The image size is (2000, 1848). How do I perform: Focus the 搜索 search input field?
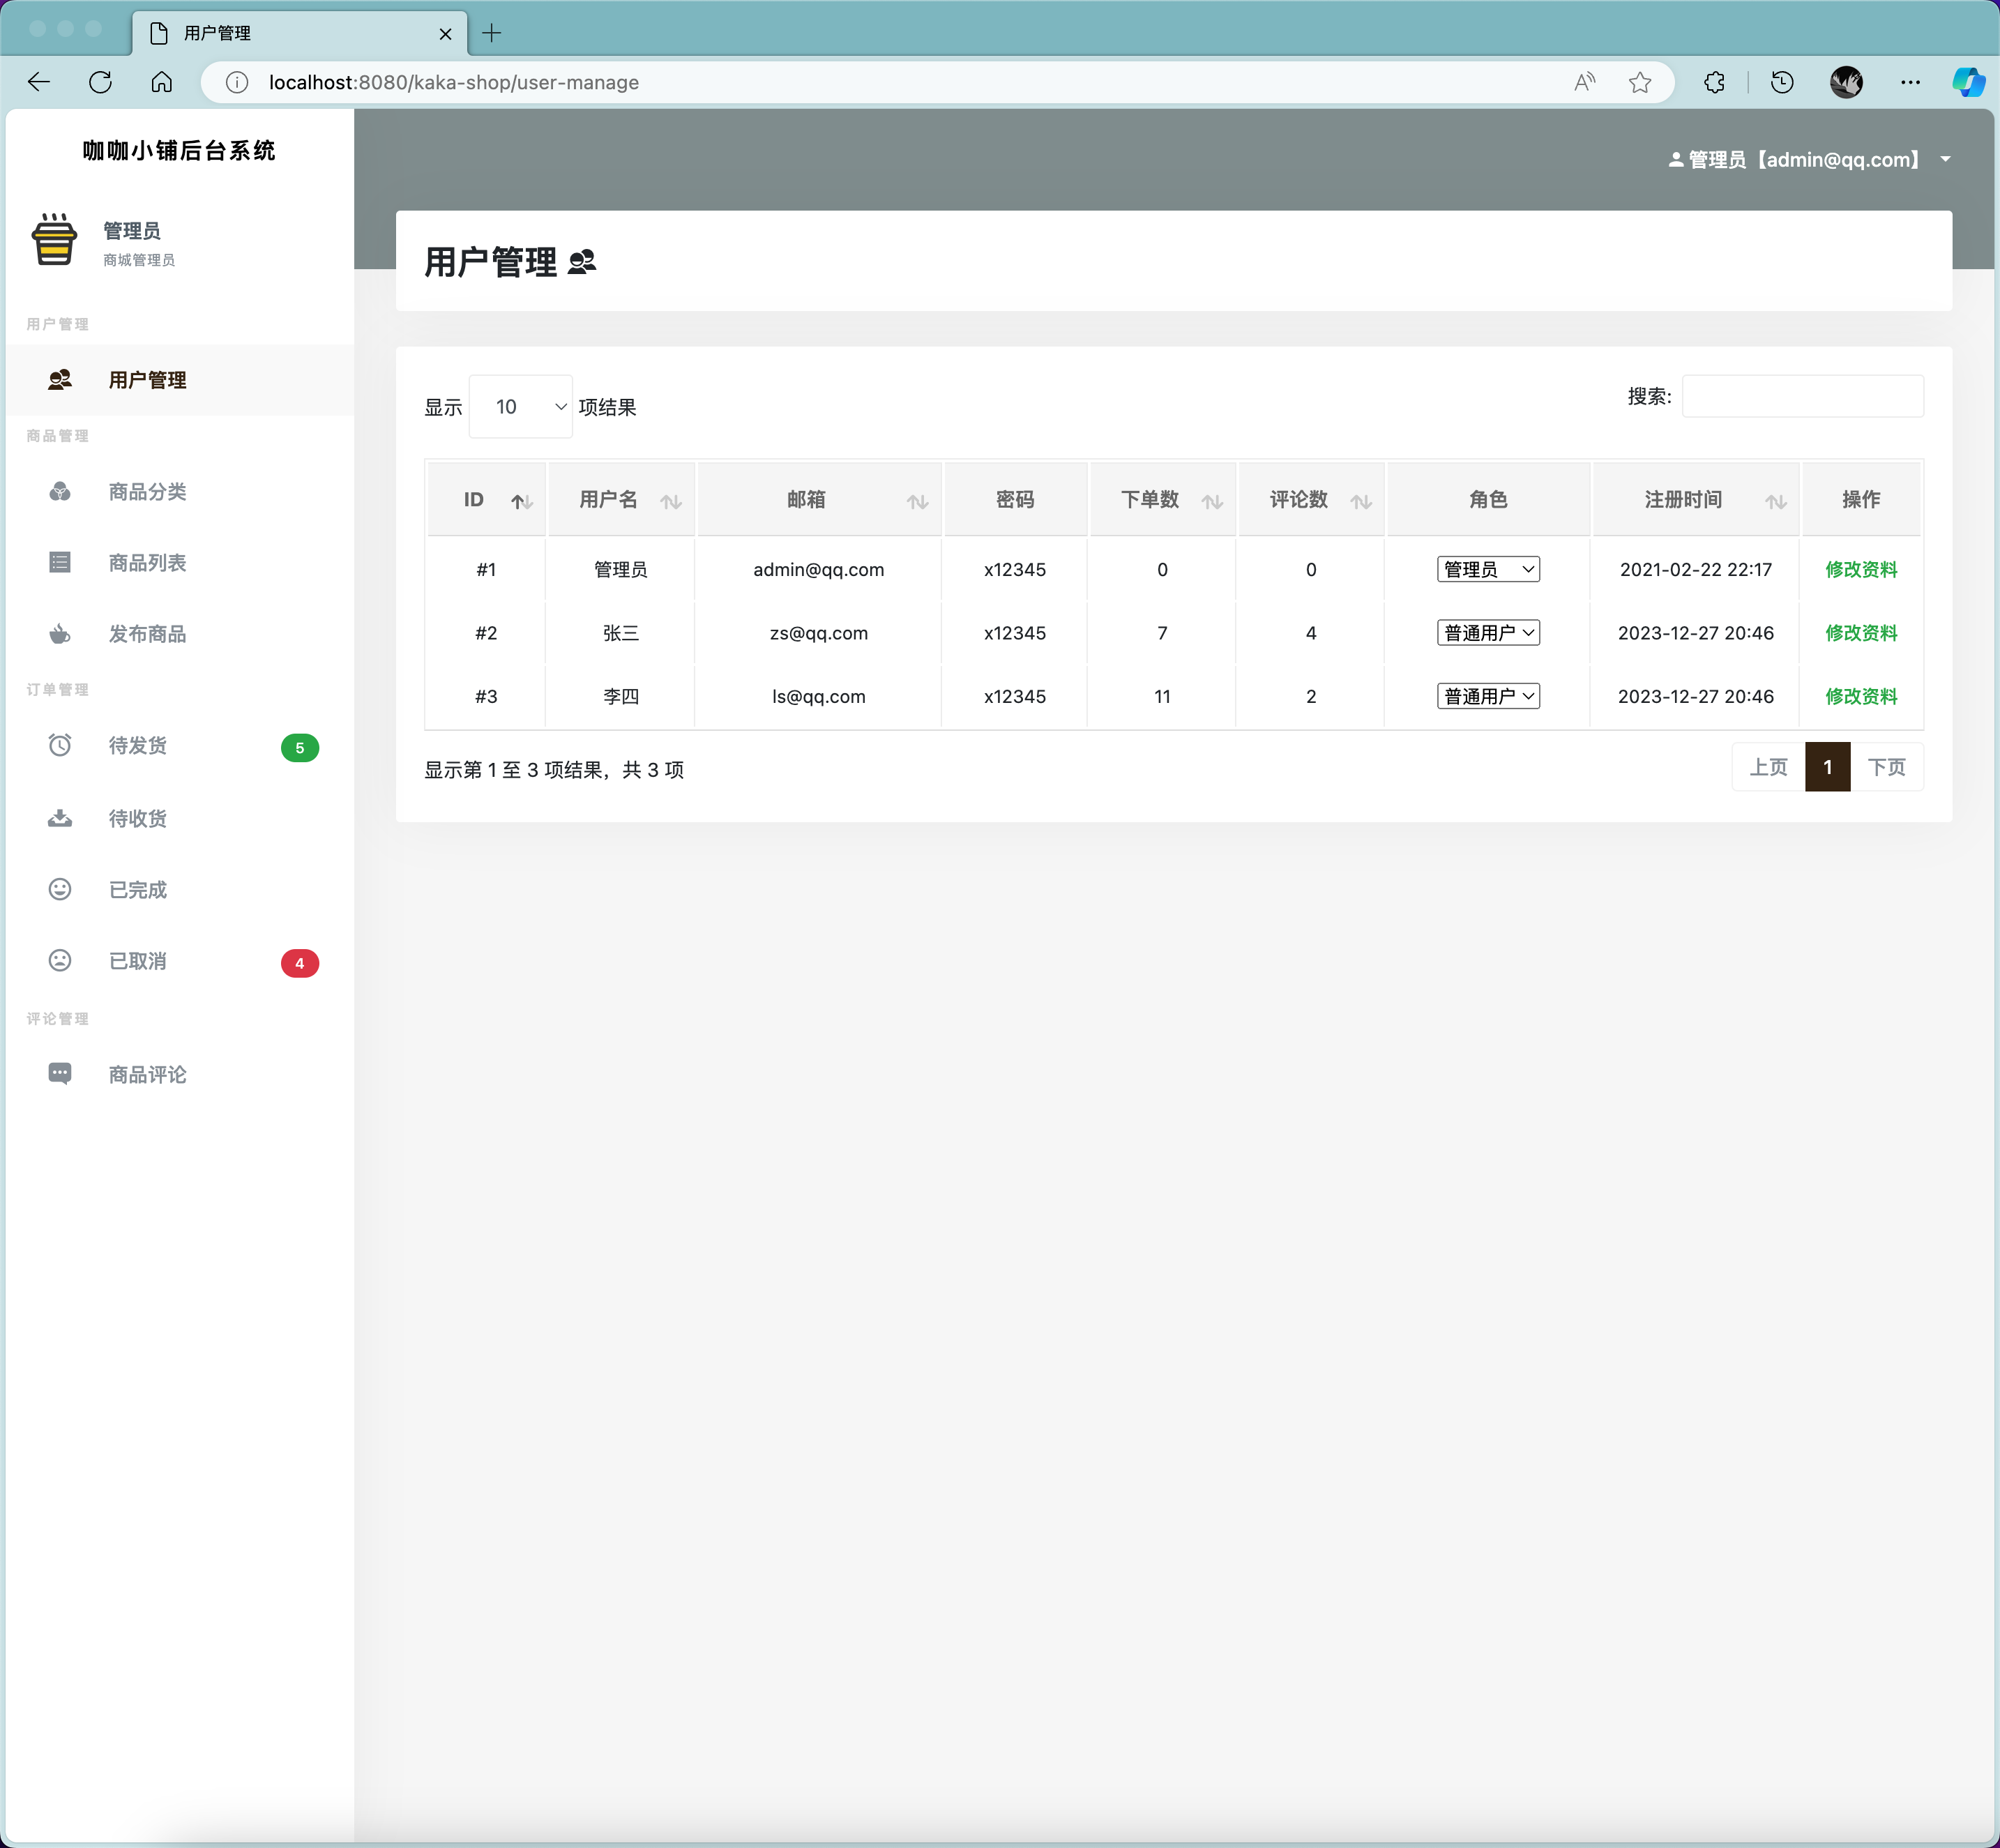1802,396
